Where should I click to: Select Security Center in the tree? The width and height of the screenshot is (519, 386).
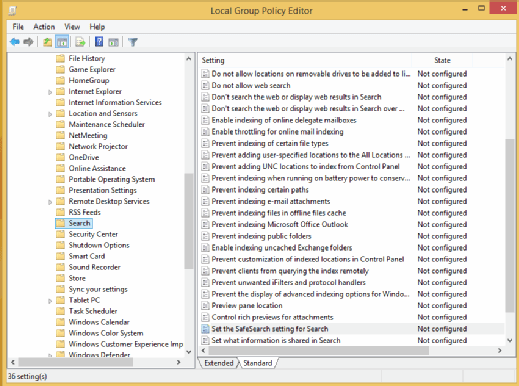click(x=93, y=234)
